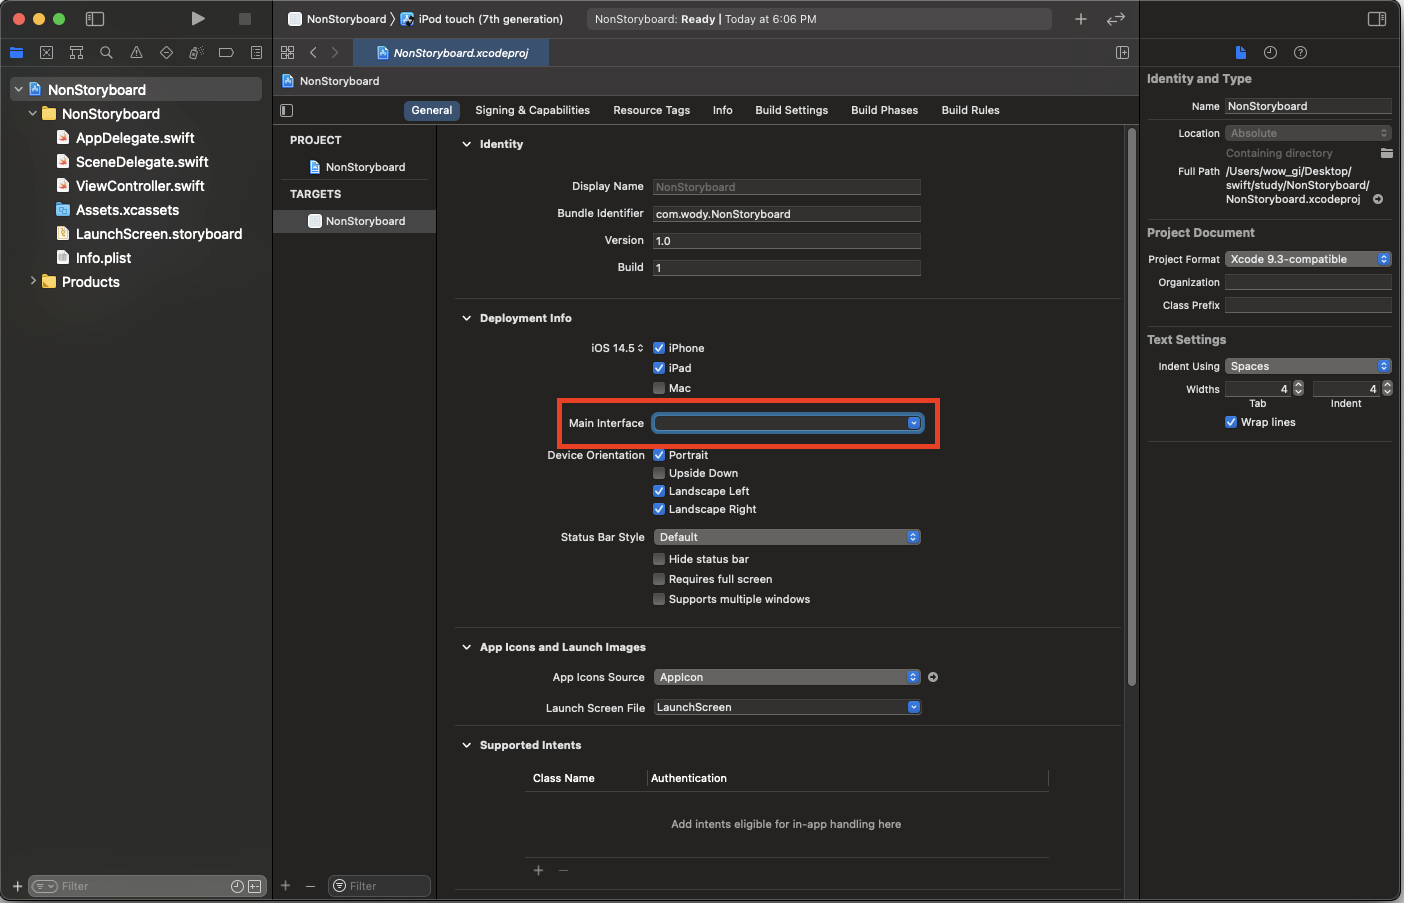This screenshot has height=903, width=1404.
Task: Open the Project Format dropdown
Action: coord(1308,259)
